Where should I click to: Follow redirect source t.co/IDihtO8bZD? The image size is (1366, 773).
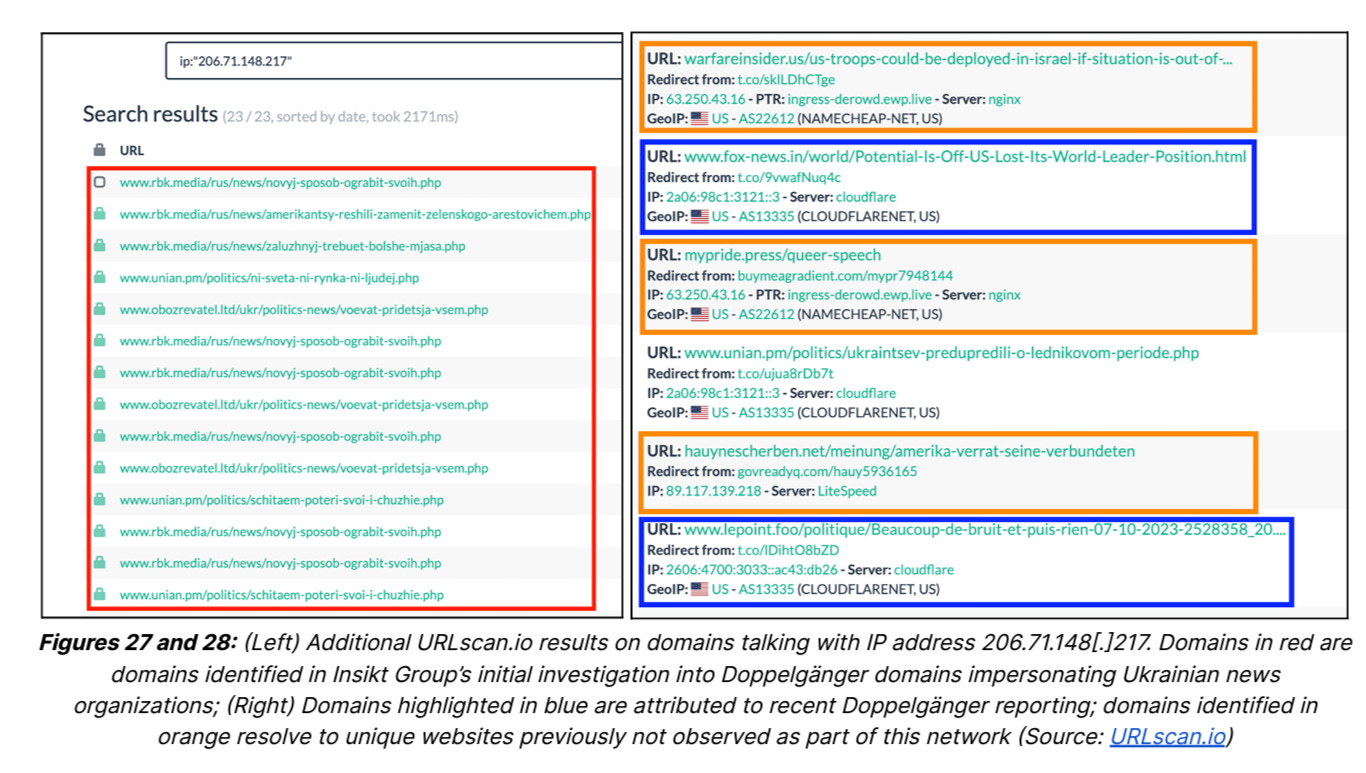(788, 551)
